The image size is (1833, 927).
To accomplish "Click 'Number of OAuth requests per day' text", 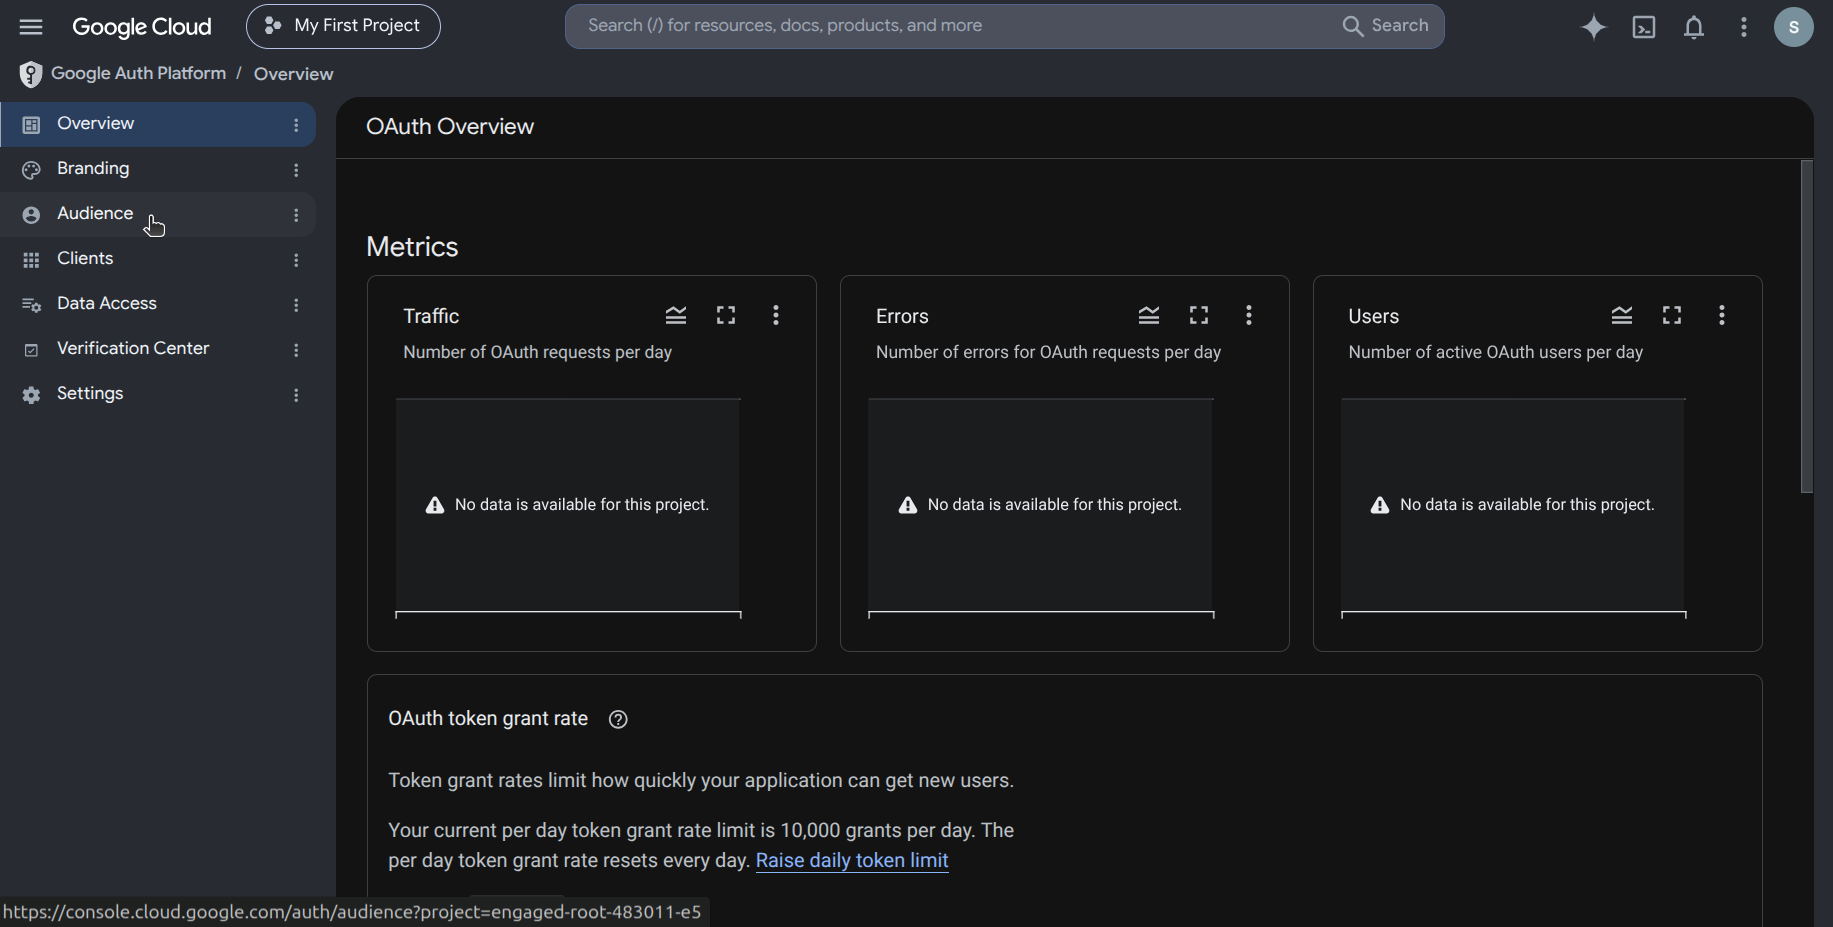I will pos(537,352).
